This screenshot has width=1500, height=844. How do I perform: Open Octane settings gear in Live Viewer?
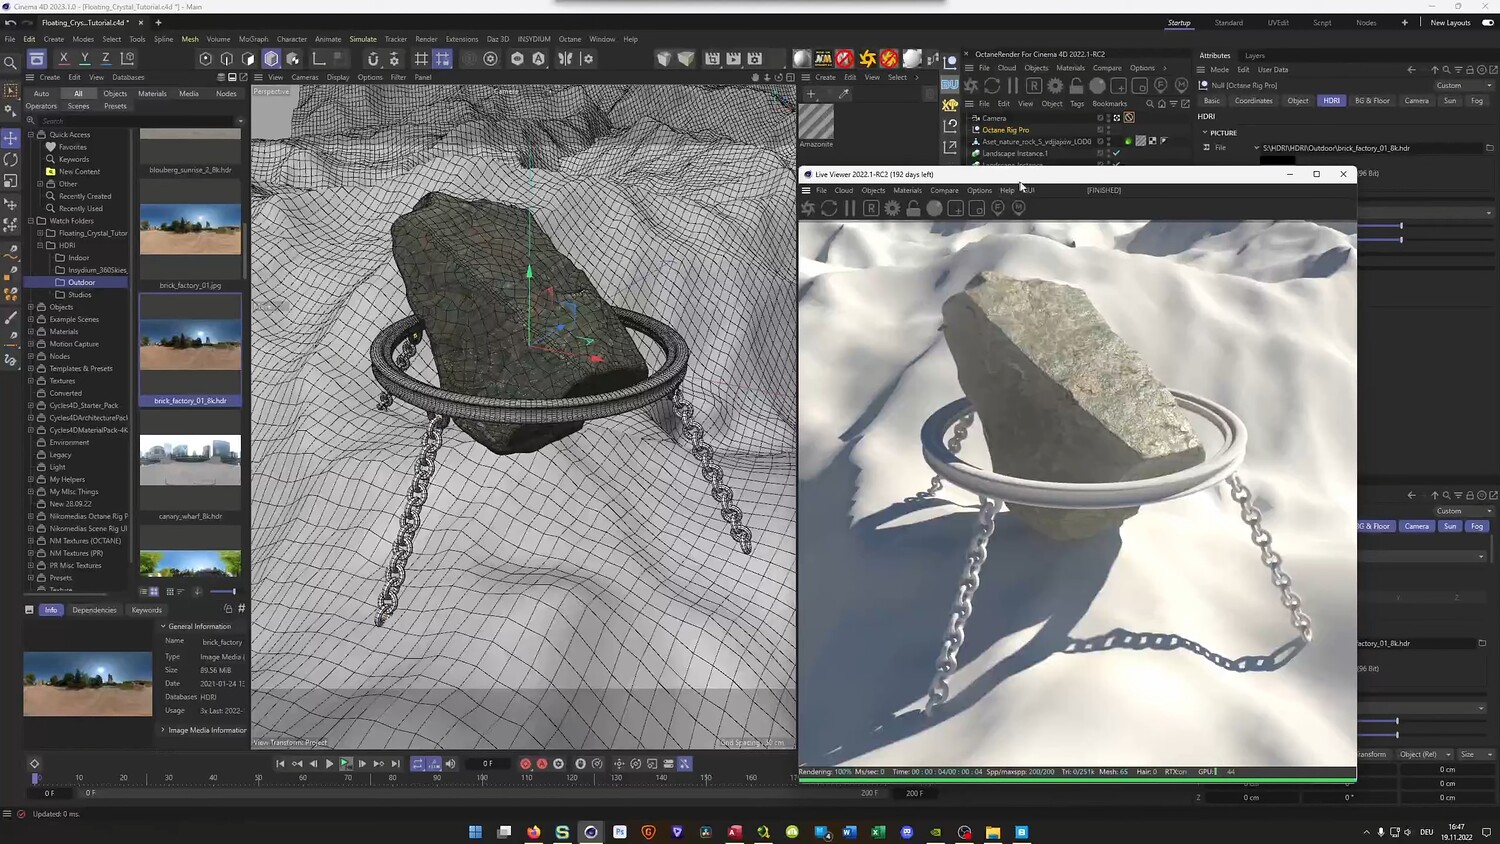pos(892,208)
